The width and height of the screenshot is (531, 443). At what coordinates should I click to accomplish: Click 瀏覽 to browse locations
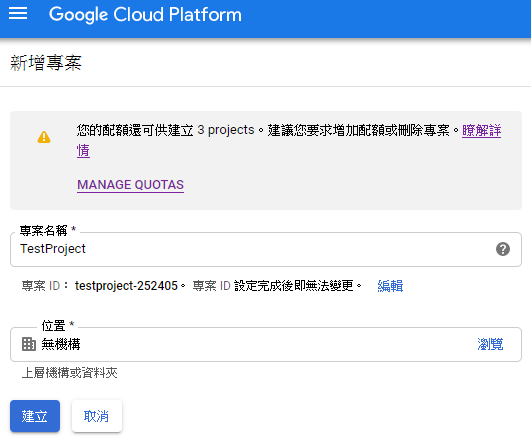pos(490,344)
